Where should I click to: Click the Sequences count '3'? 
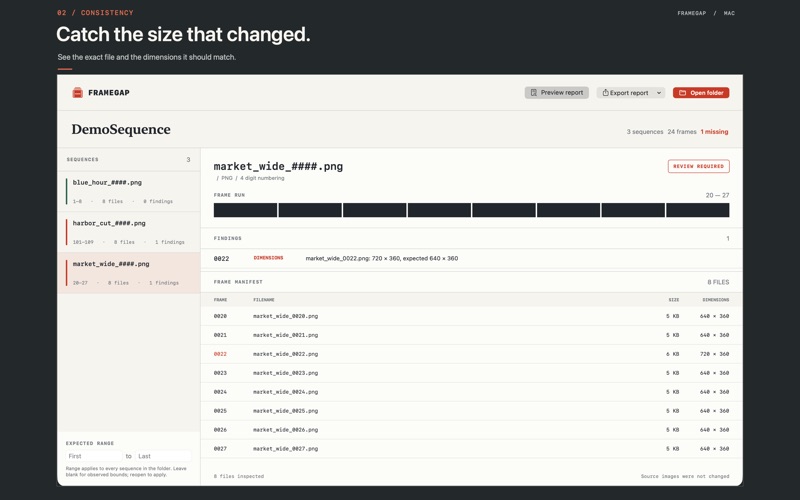pyautogui.click(x=188, y=160)
